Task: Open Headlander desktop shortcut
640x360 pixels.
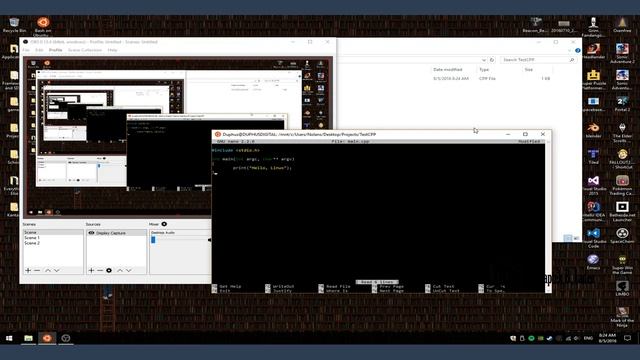Action: coord(593,51)
